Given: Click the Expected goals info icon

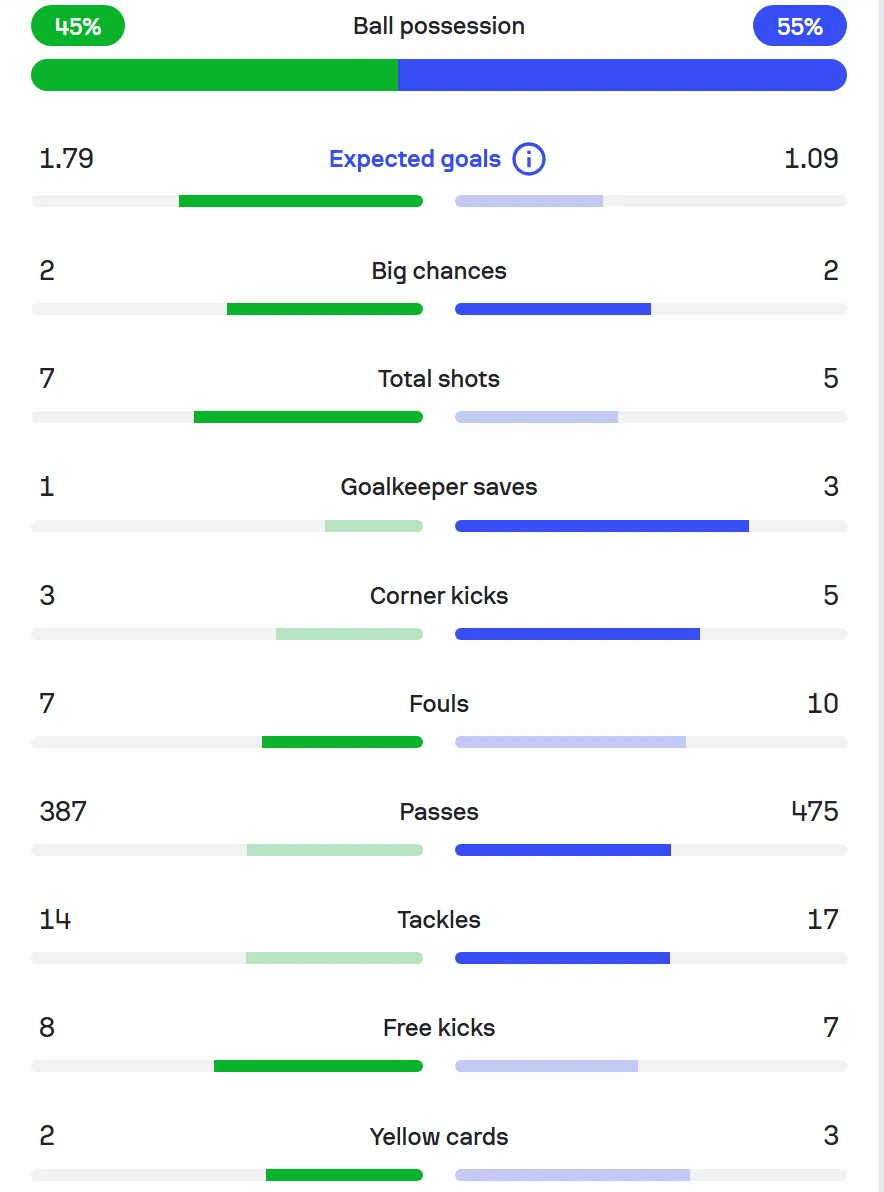Looking at the screenshot, I should pos(528,159).
